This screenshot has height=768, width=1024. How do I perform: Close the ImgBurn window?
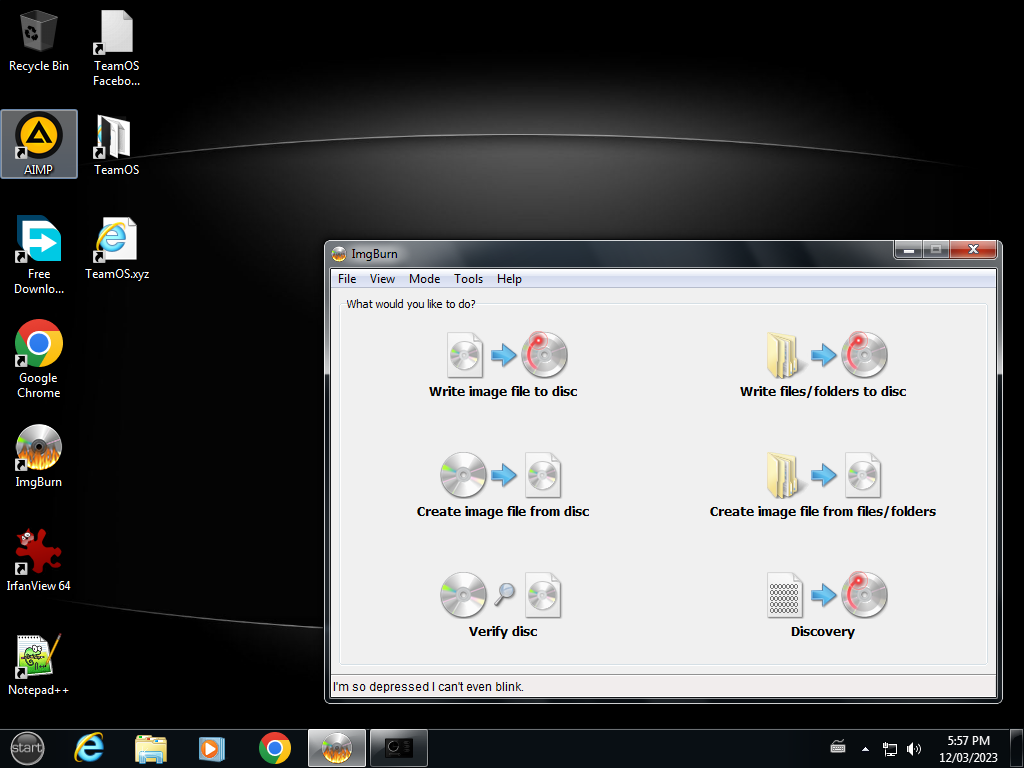(973, 249)
